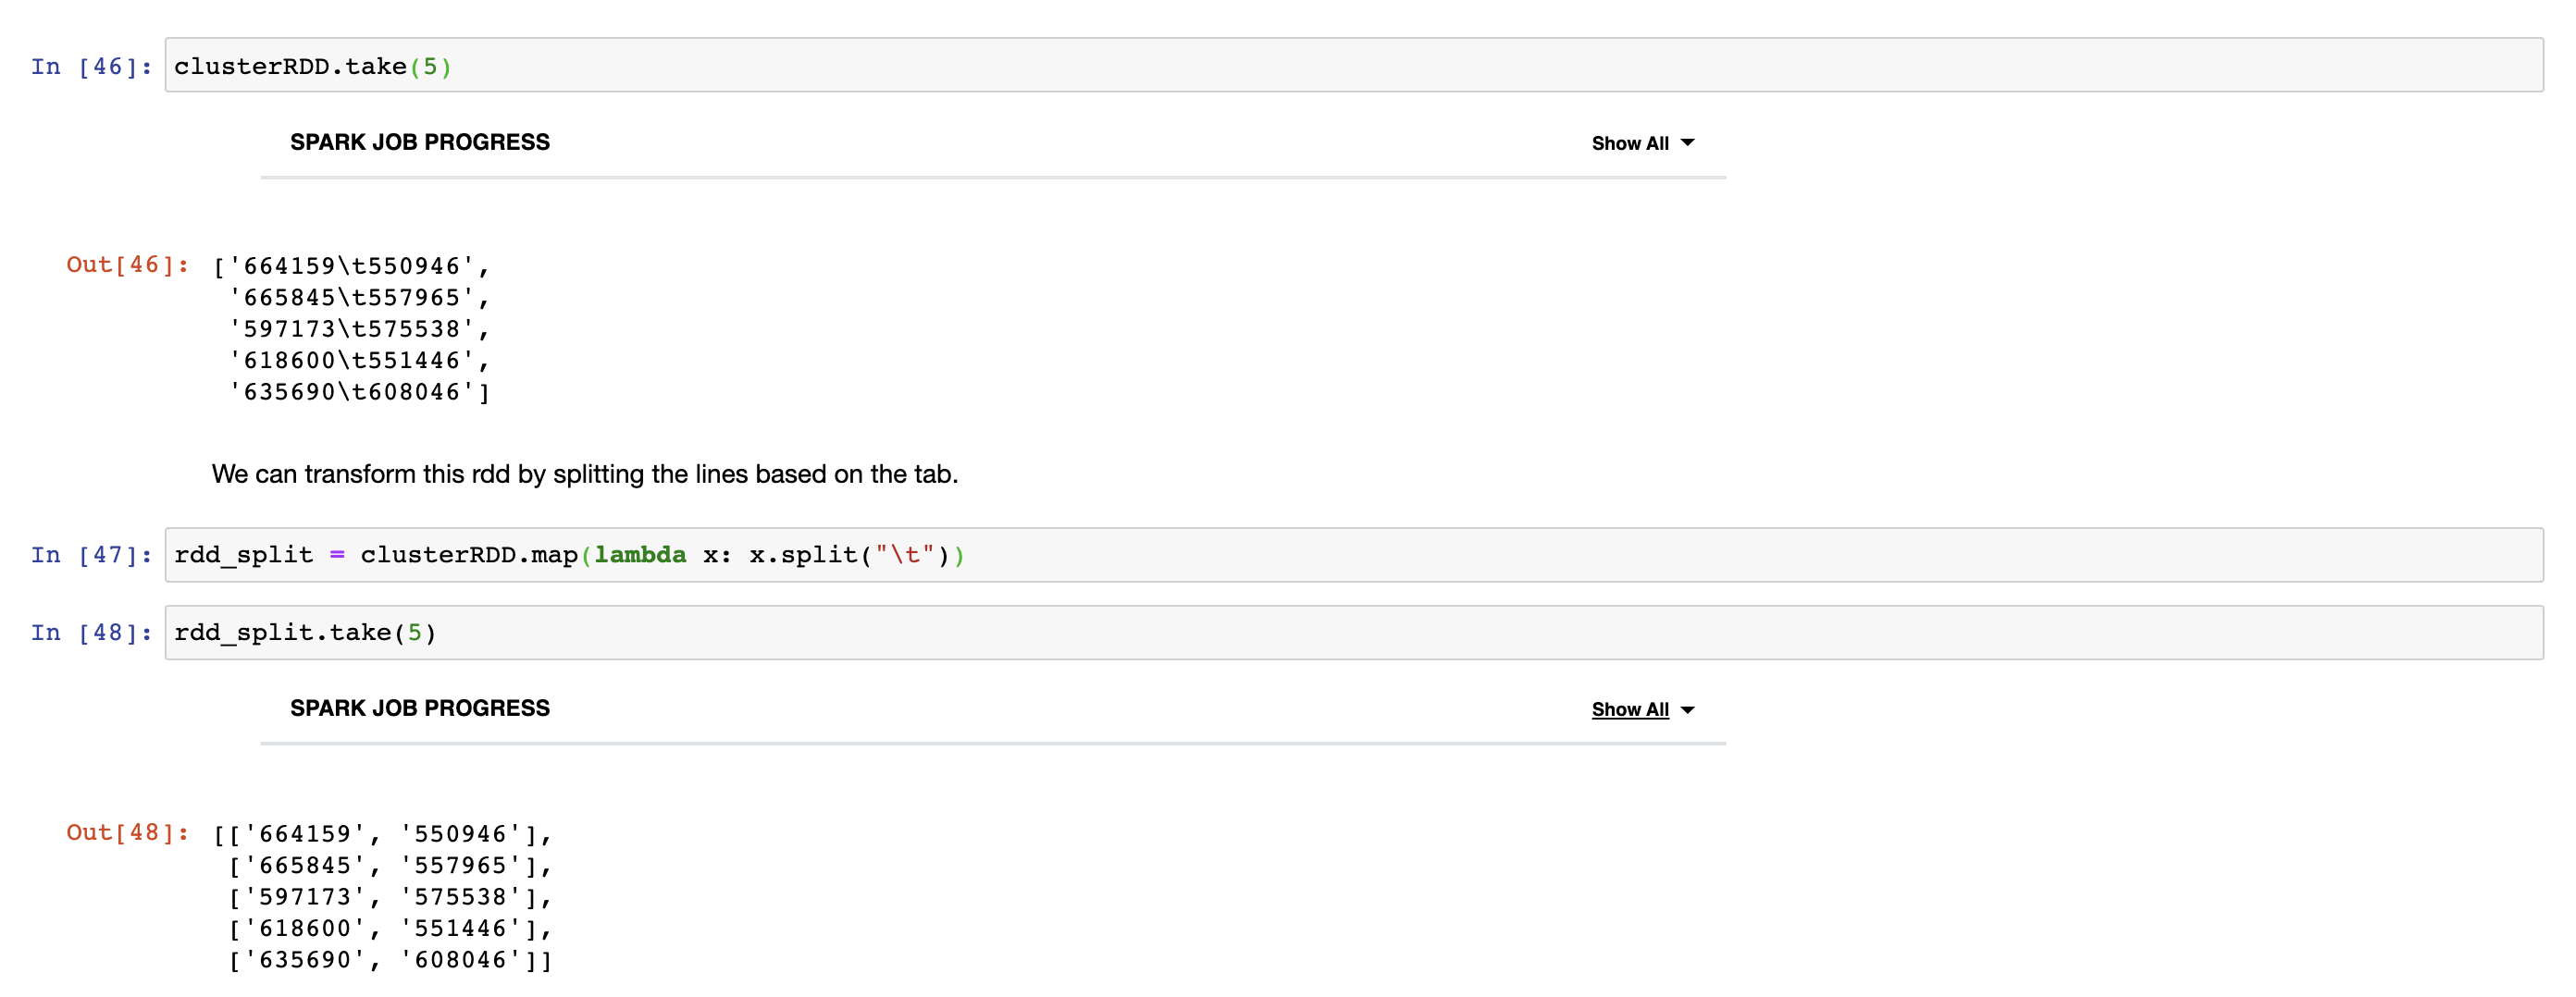Click the clusterRDD.take(5) code cell

1353,65
